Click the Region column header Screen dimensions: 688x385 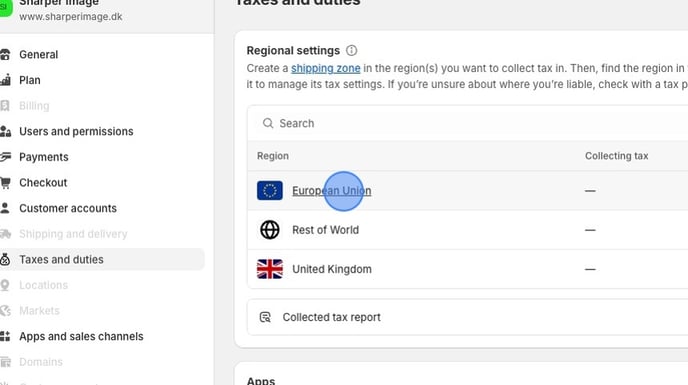(x=273, y=156)
